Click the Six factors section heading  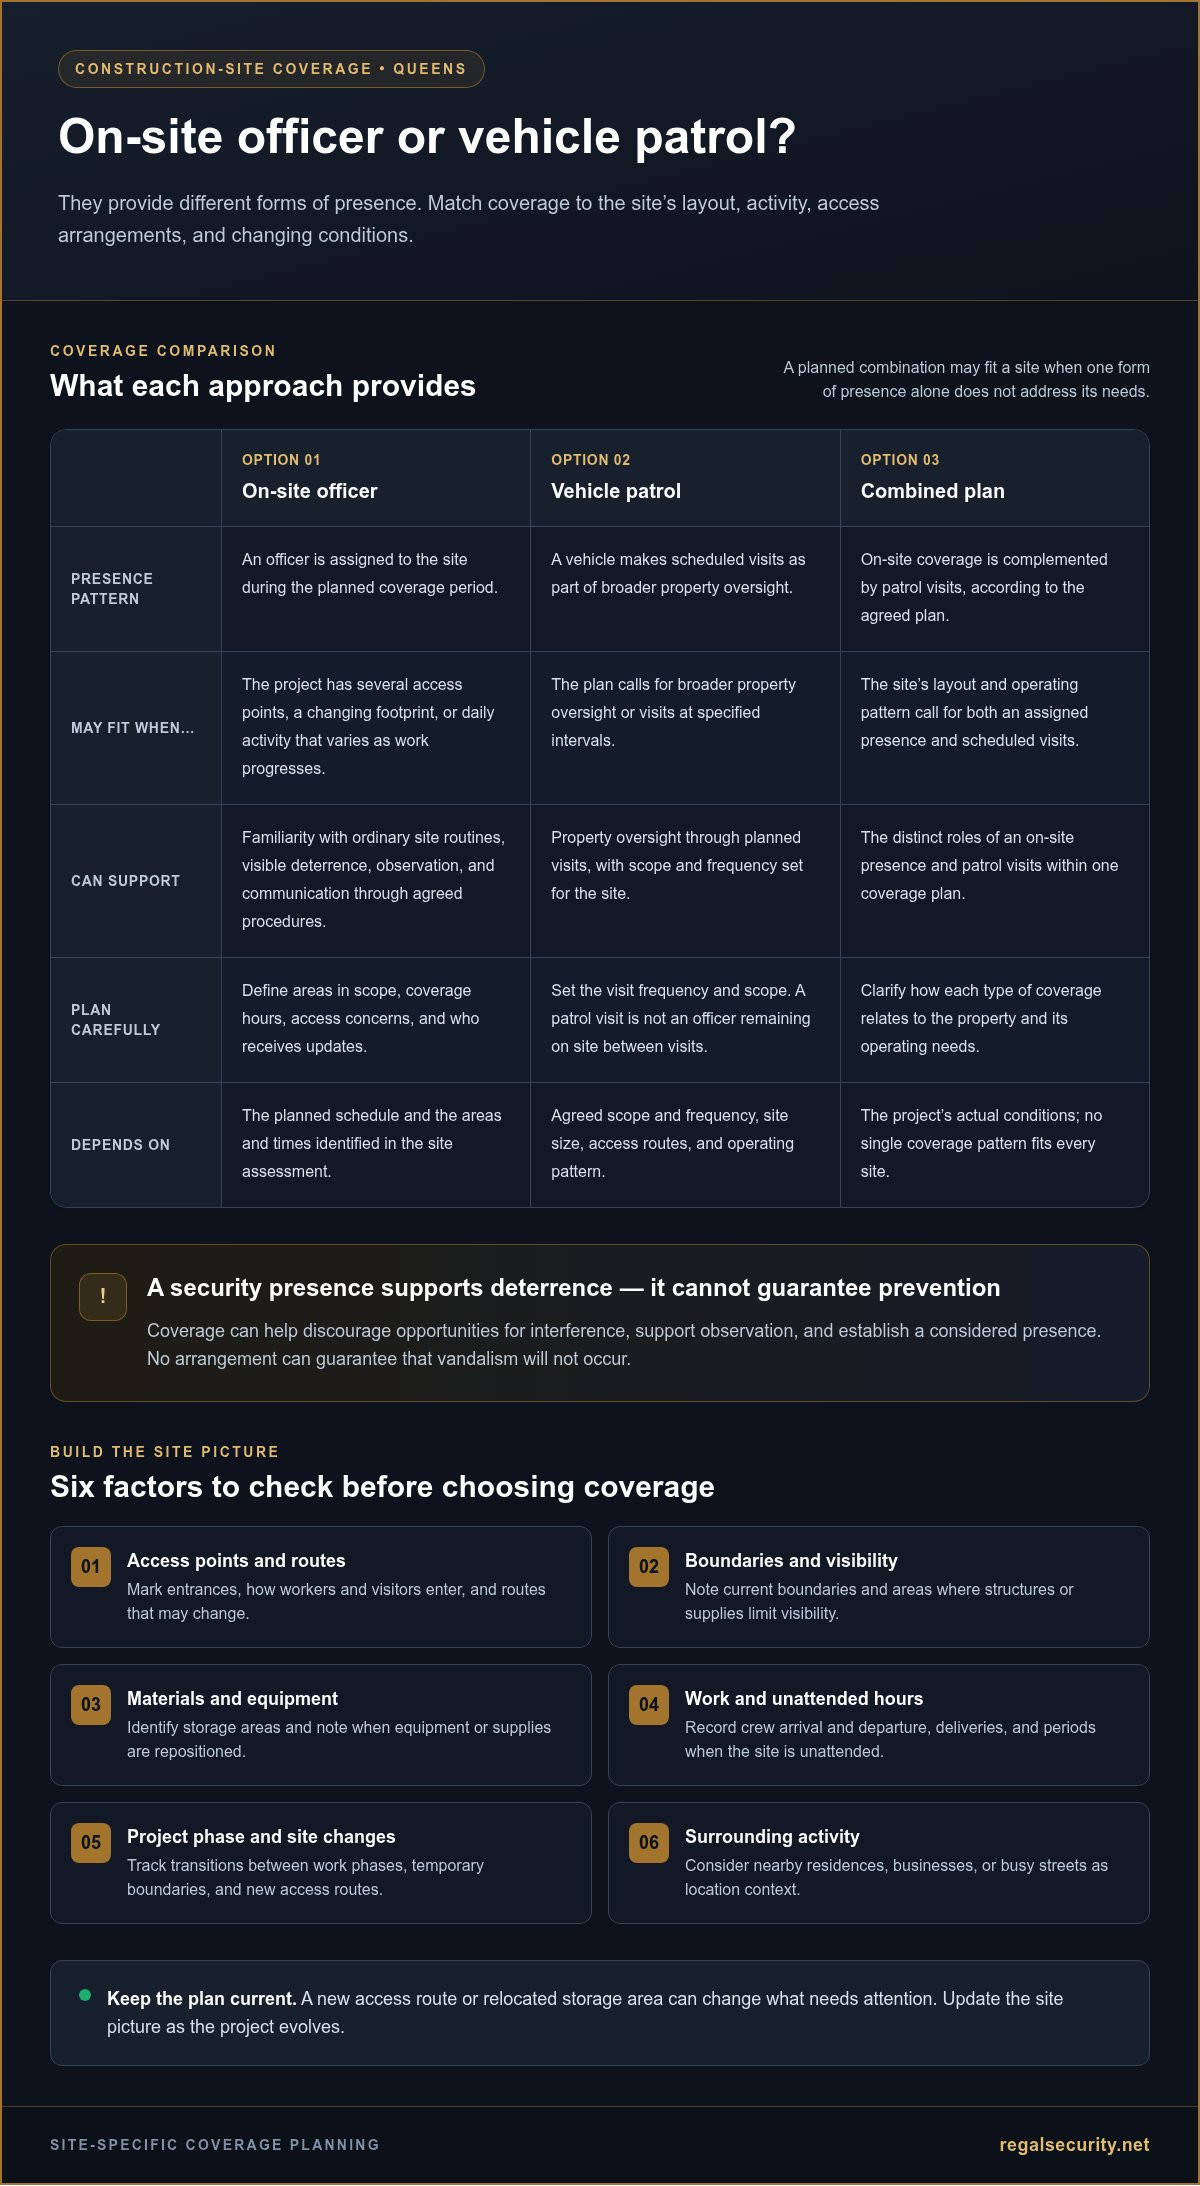tap(382, 1487)
